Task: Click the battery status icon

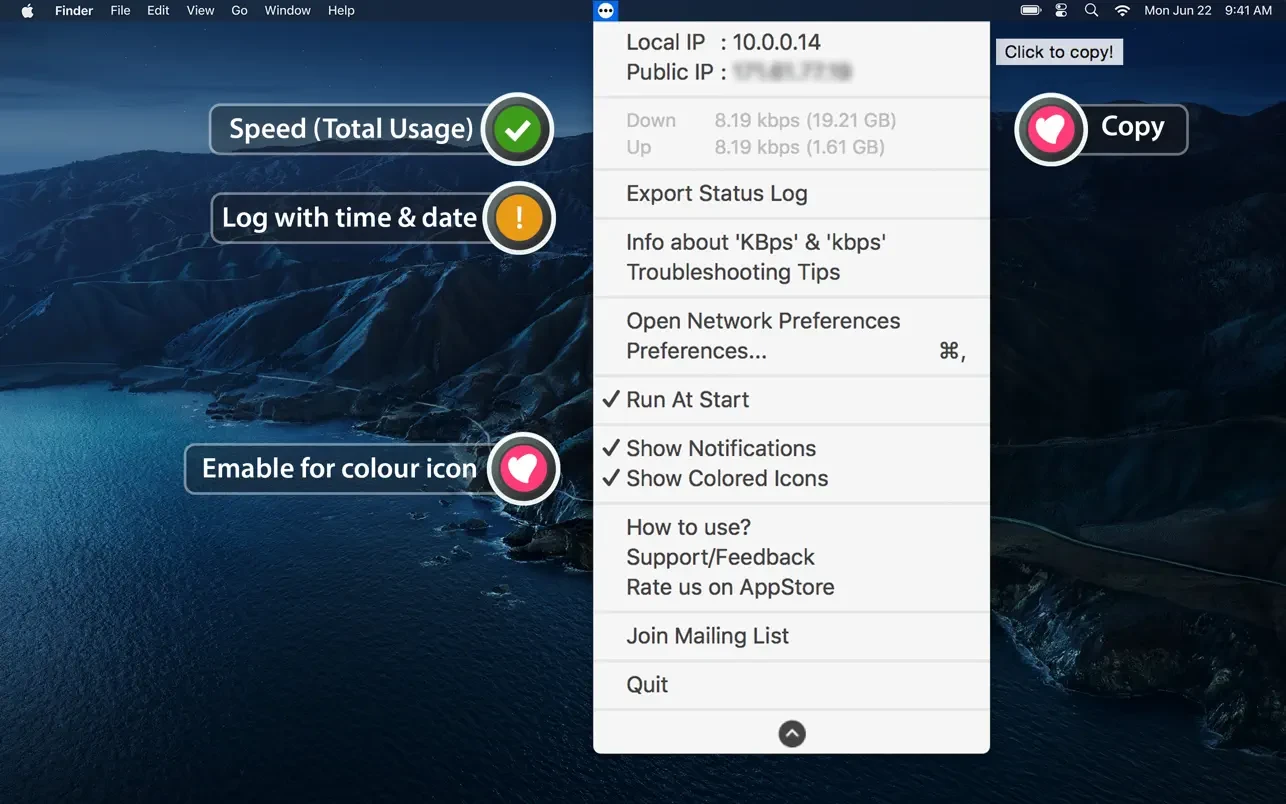Action: 1030,10
